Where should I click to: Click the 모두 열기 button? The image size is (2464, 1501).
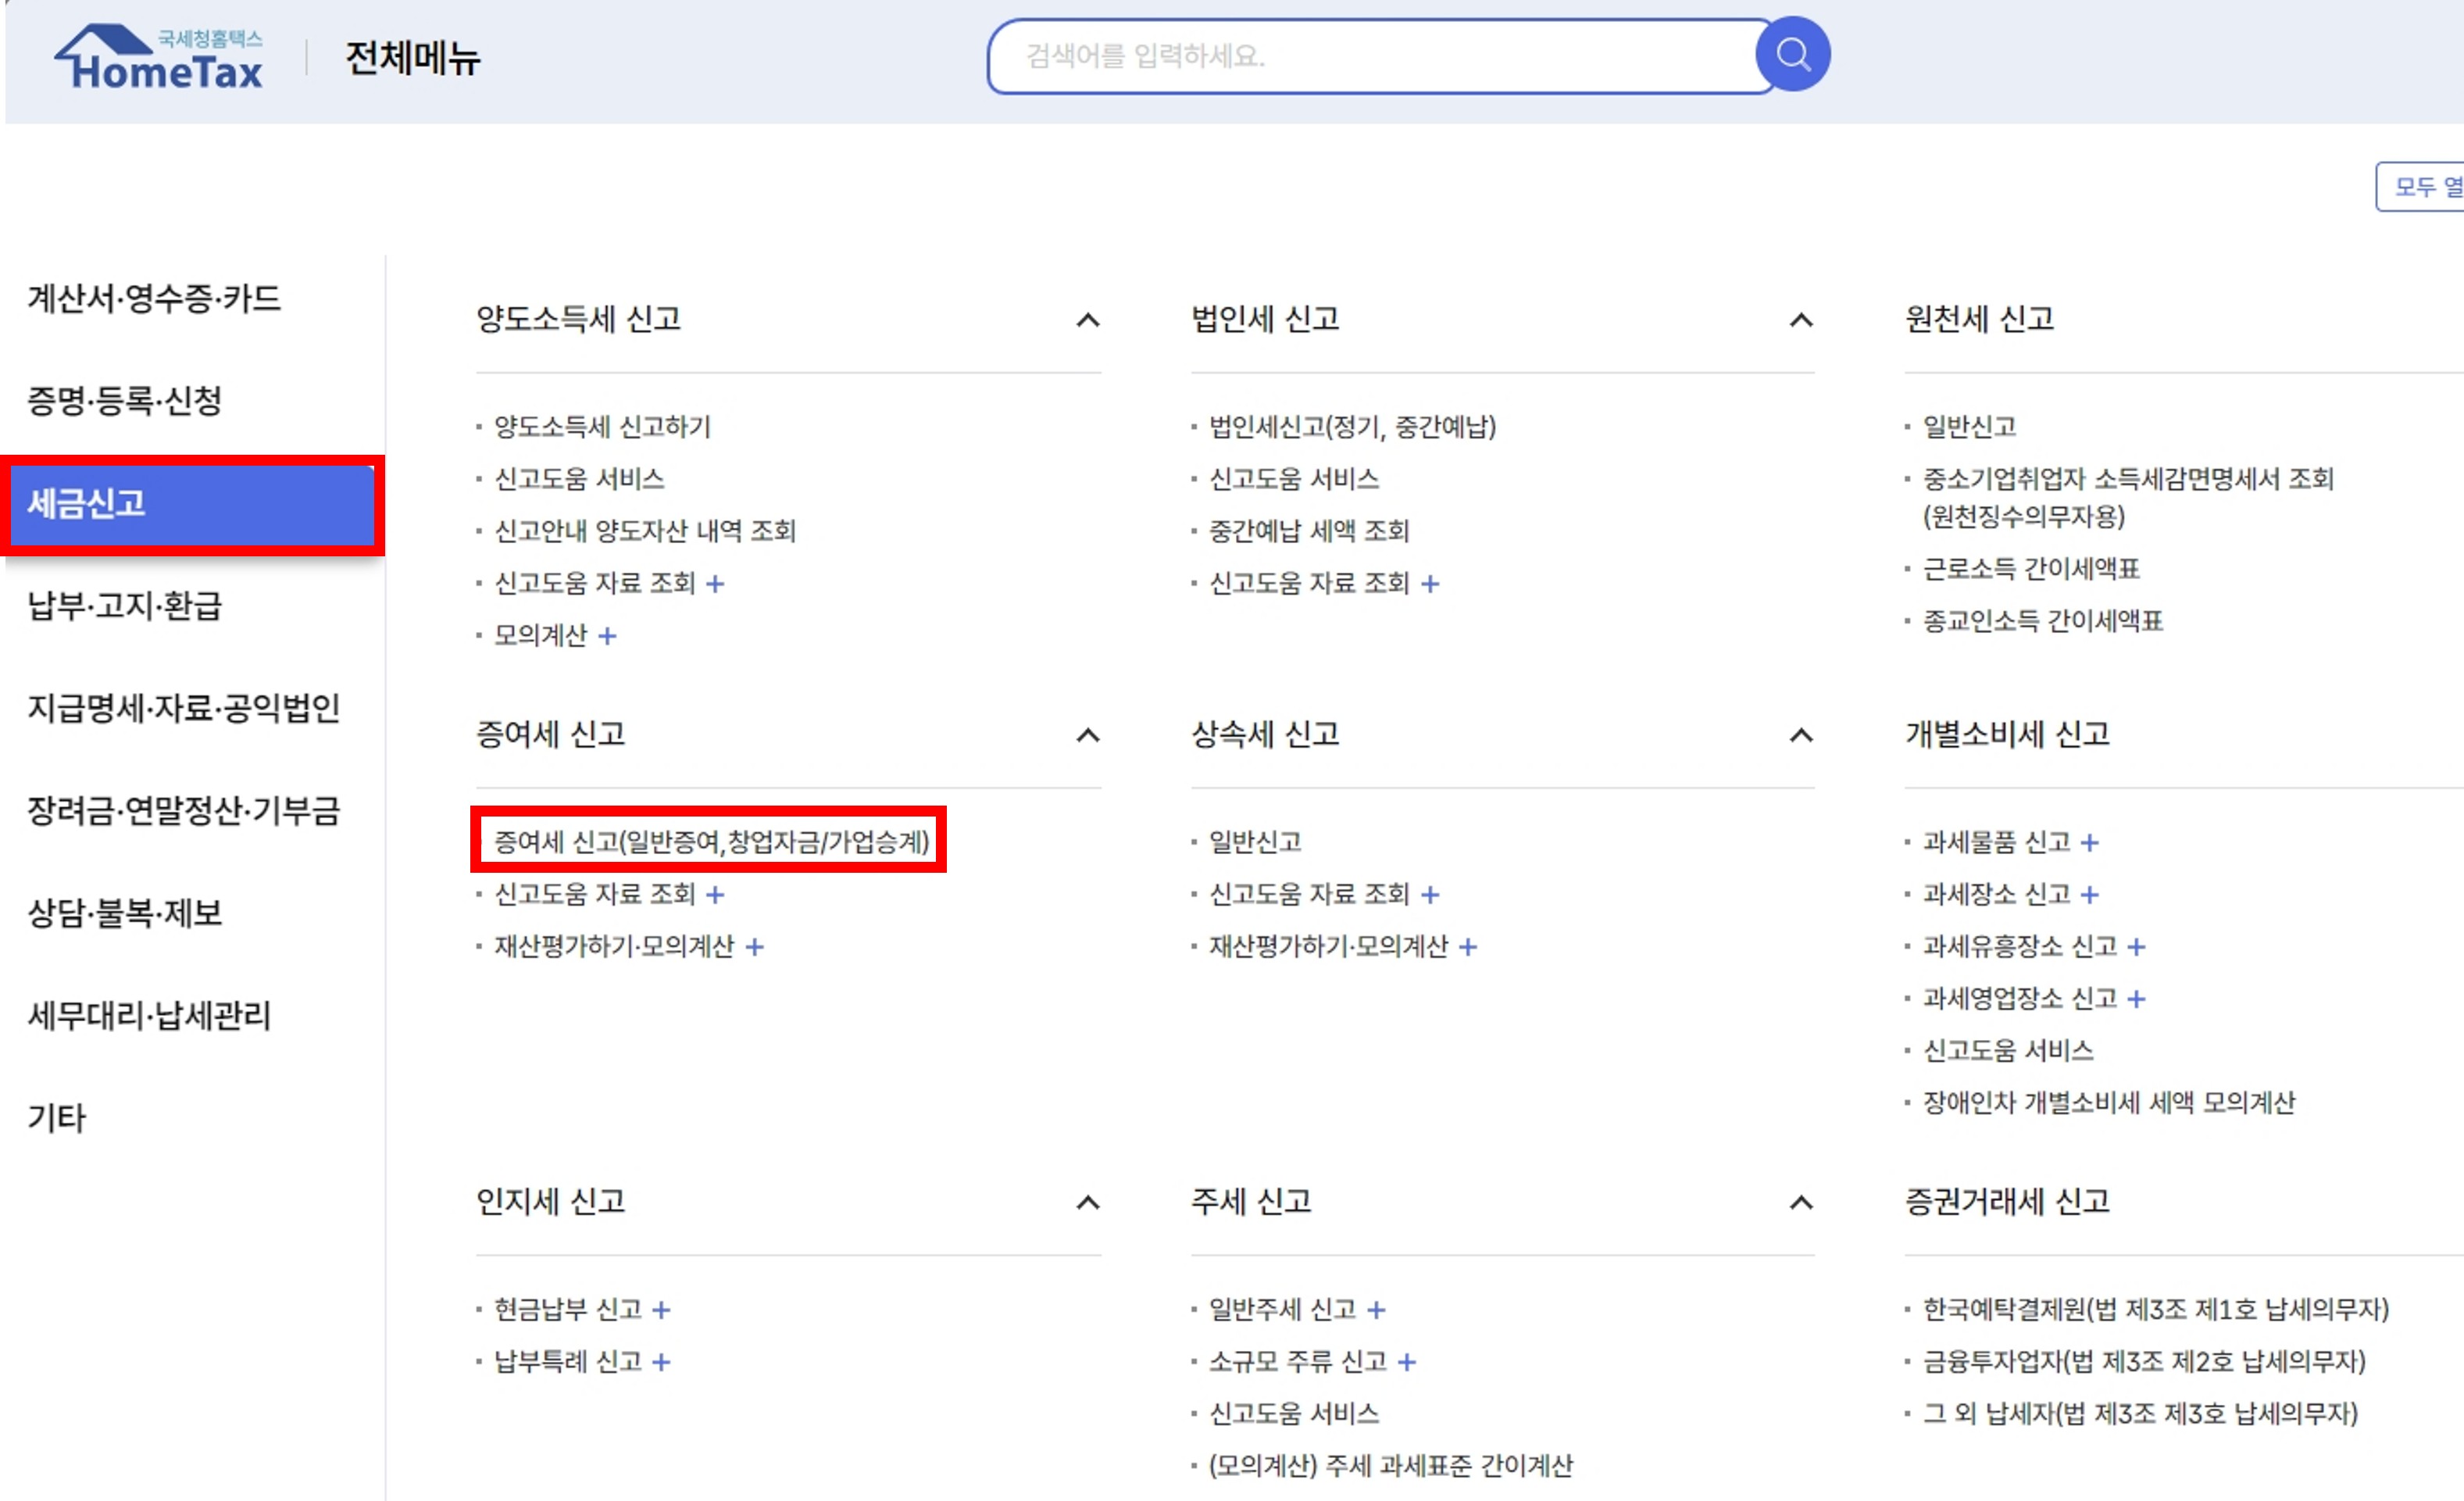click(2422, 187)
